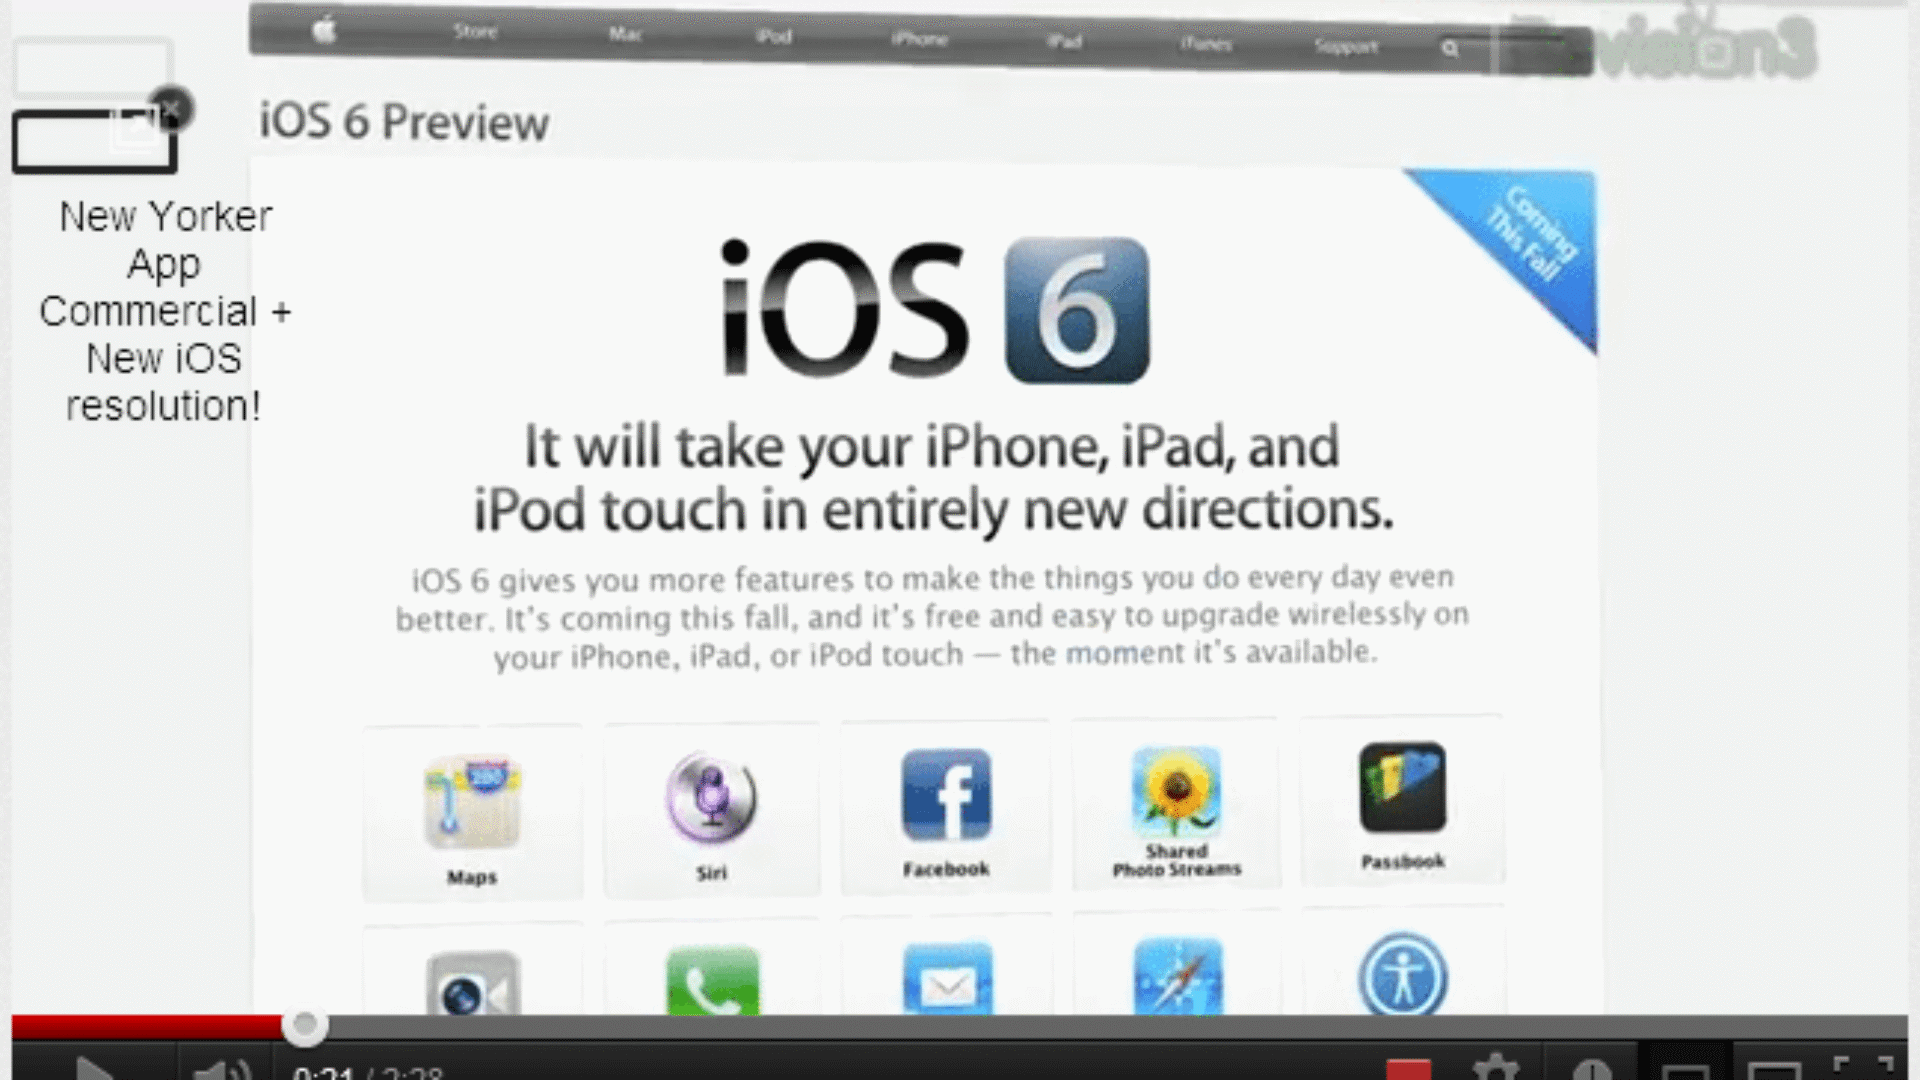Open the Siri microphone icon

[x=712, y=799]
